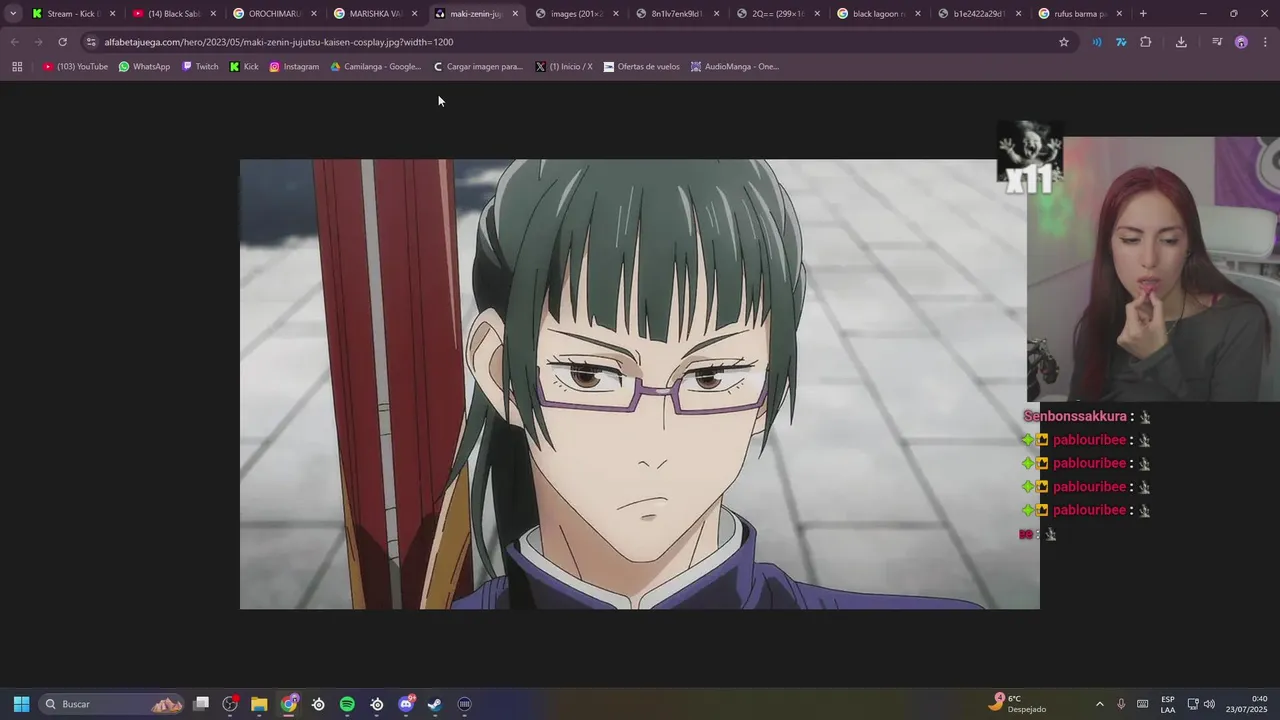Open Discord from the taskbar
1280x720 pixels.
click(x=406, y=704)
